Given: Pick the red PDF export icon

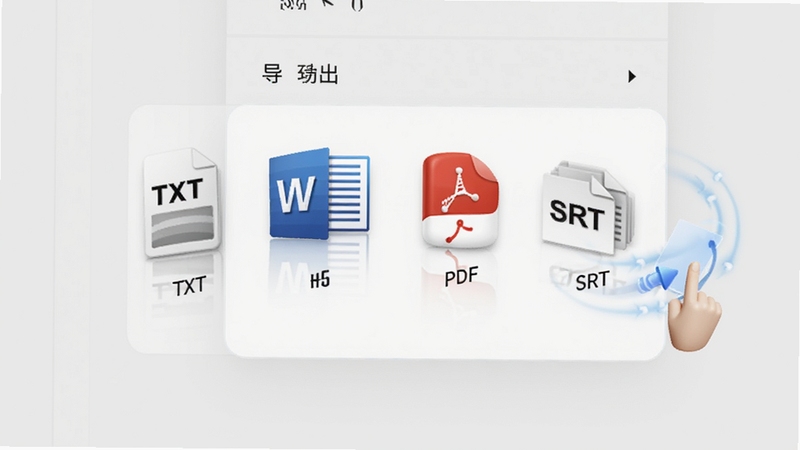Looking at the screenshot, I should [x=460, y=200].
